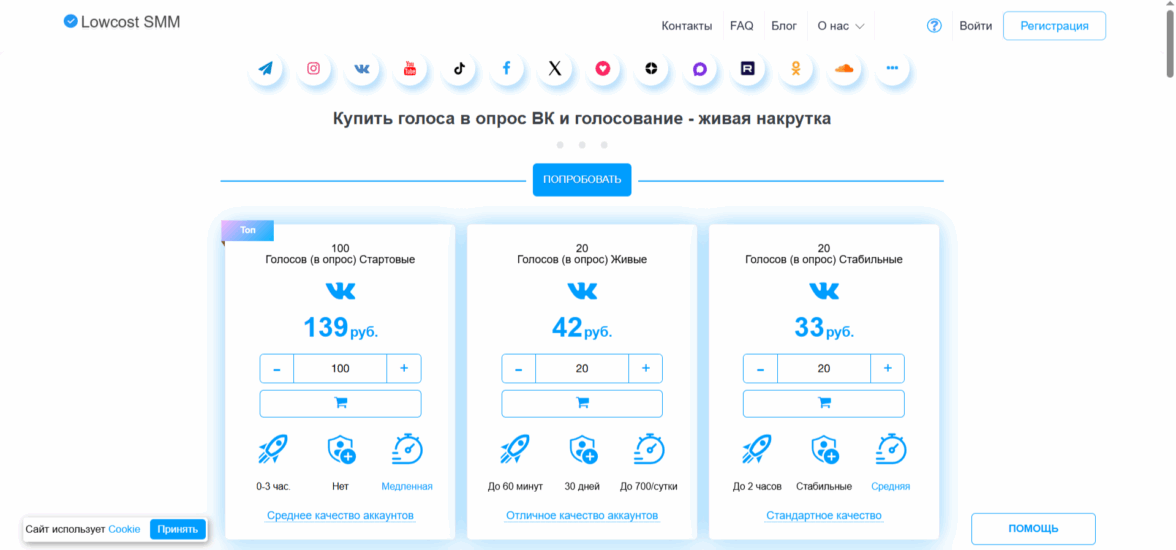Open the VK icon in top row
Screen dimensions: 1176x550
pyautogui.click(x=362, y=68)
